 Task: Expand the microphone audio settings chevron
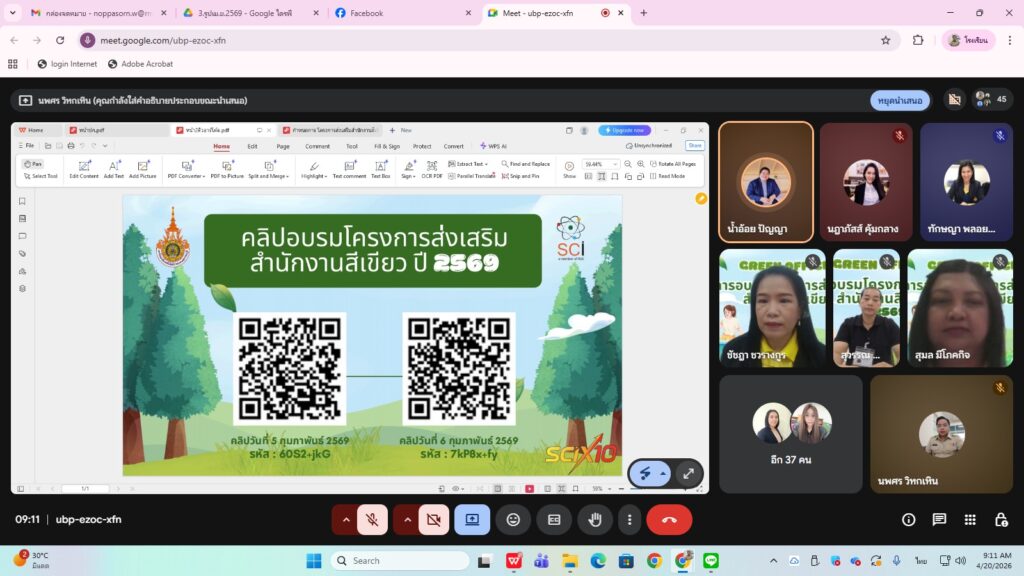346,520
